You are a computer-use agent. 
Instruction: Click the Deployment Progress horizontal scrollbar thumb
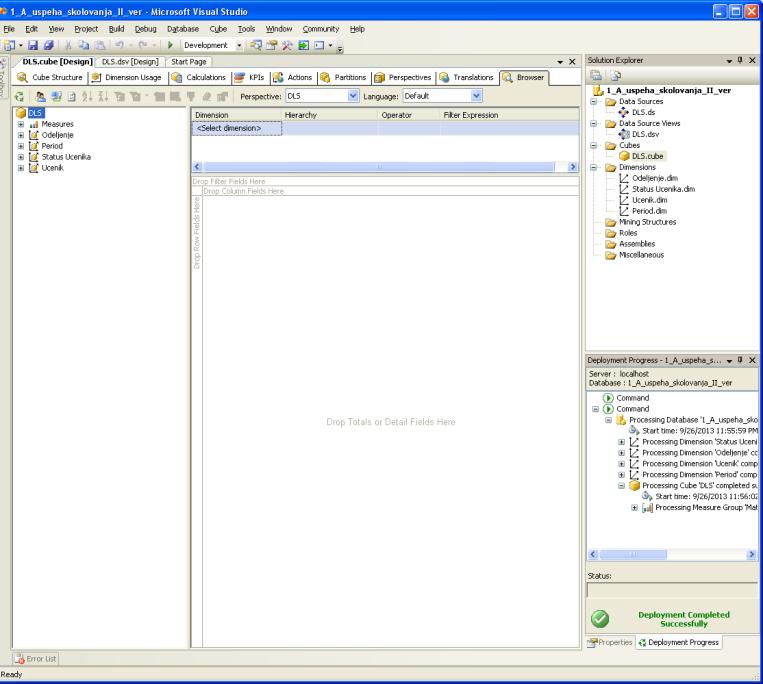click(x=633, y=554)
